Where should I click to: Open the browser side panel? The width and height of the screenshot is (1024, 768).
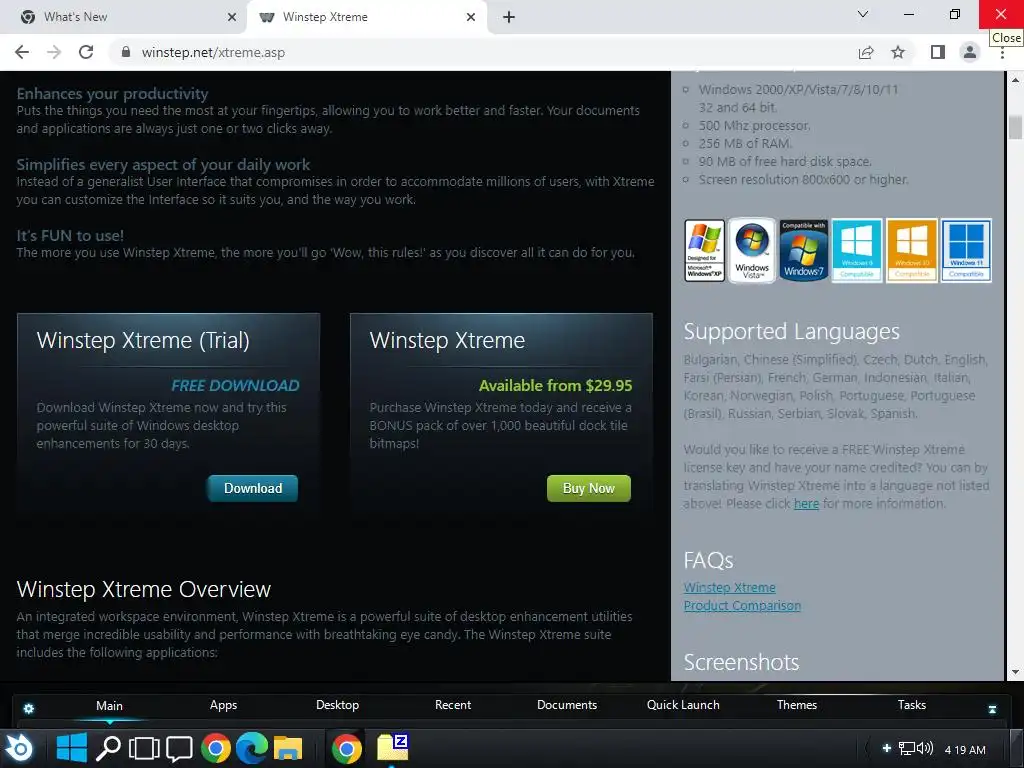[938, 52]
